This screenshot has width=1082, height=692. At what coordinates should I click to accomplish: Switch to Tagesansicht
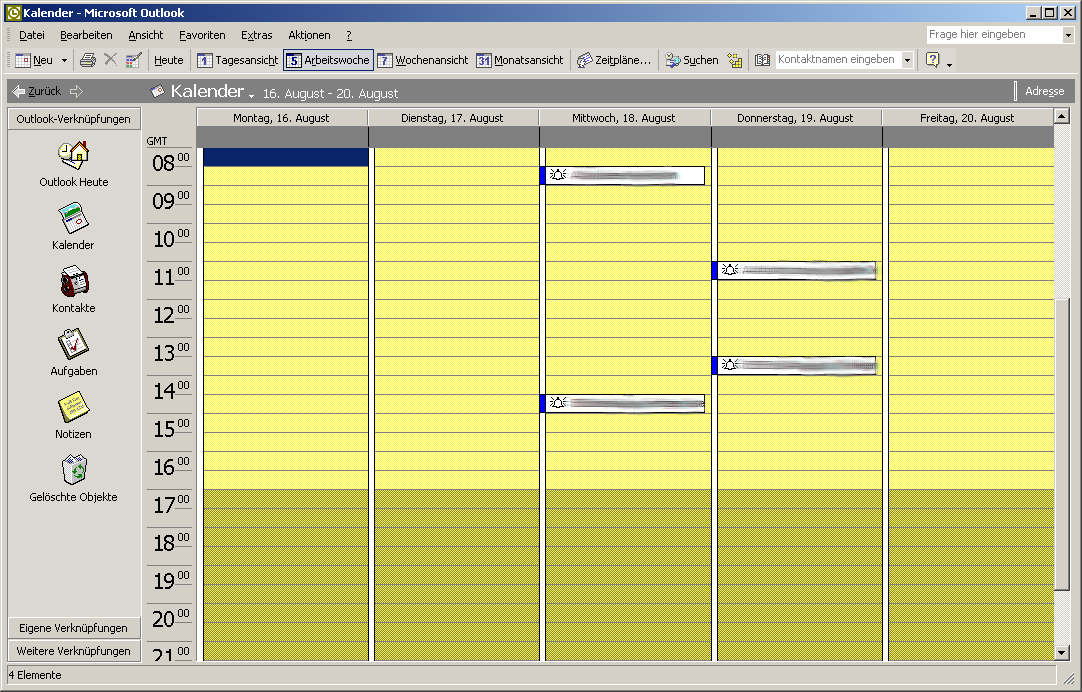tap(237, 60)
